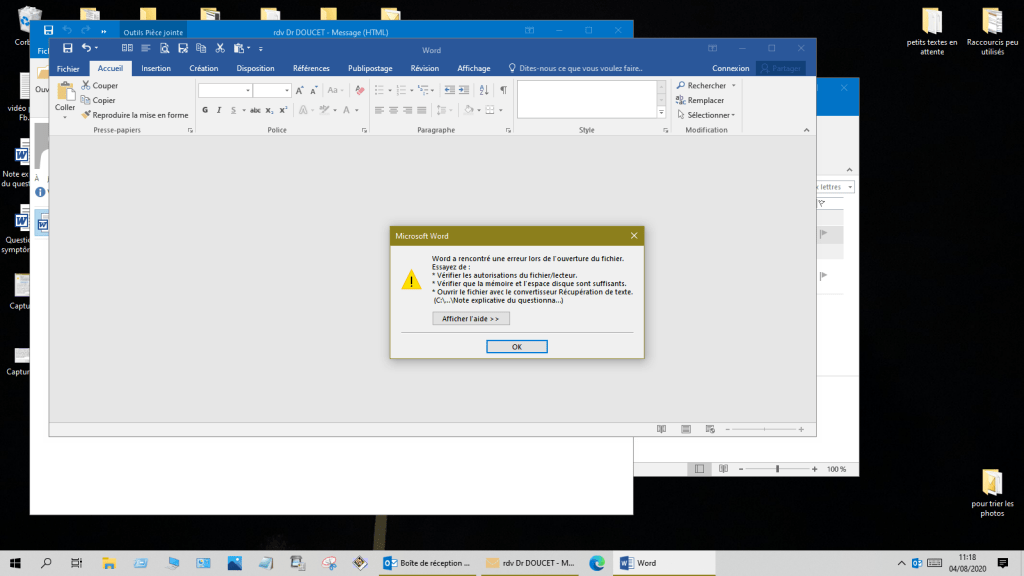Click the Dites-nous ce que vous voulez faire box
The image size is (1024, 576).
tap(576, 69)
